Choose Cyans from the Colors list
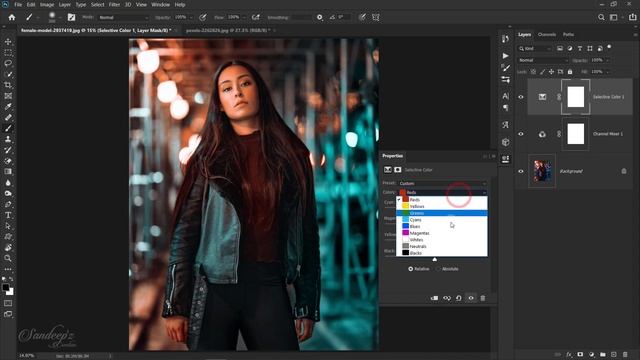This screenshot has height=360, width=640. 442,220
